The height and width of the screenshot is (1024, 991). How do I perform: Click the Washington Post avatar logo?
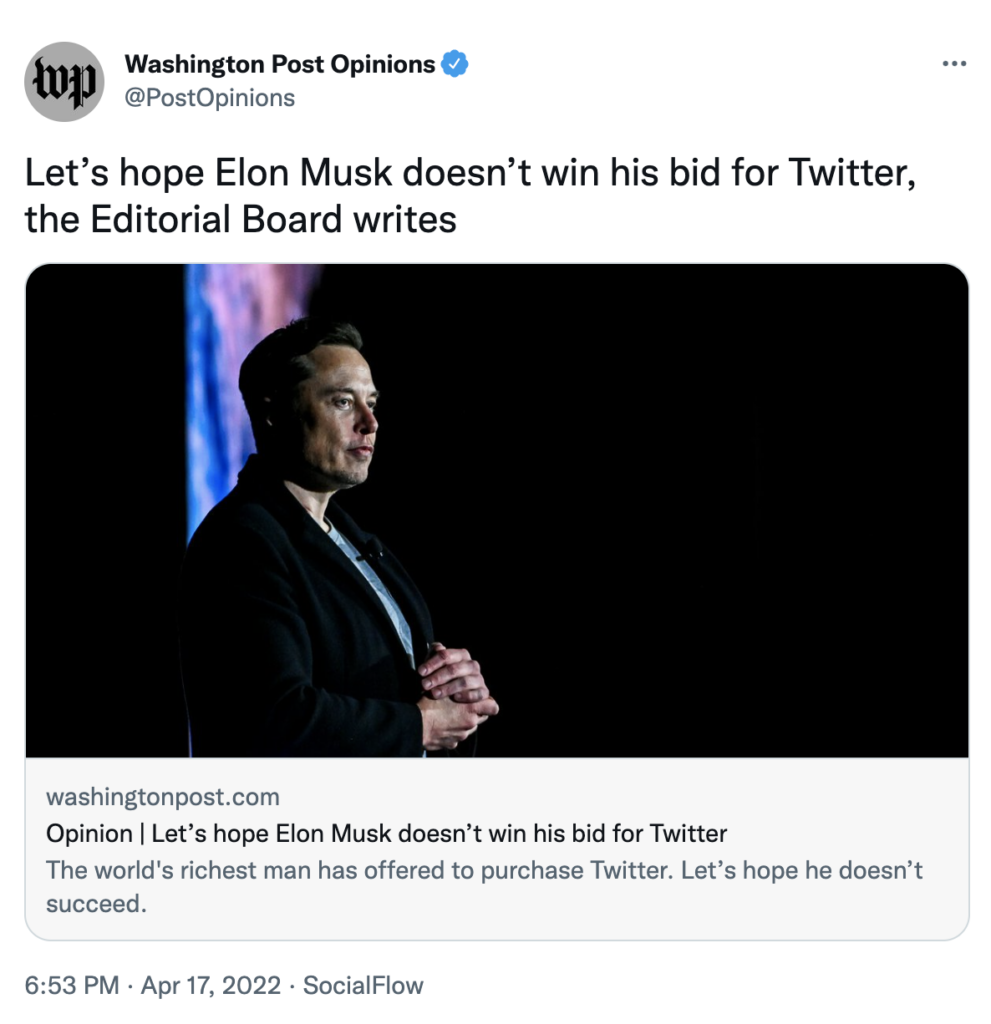click(64, 82)
